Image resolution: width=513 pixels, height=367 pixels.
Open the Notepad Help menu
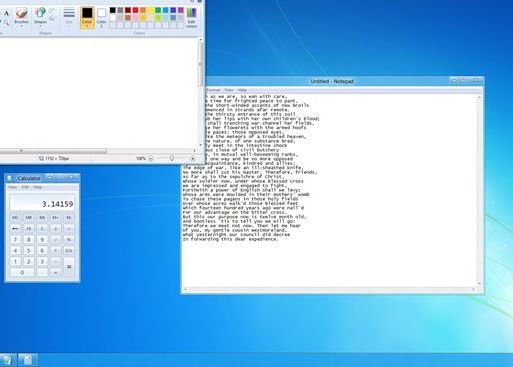tap(242, 90)
